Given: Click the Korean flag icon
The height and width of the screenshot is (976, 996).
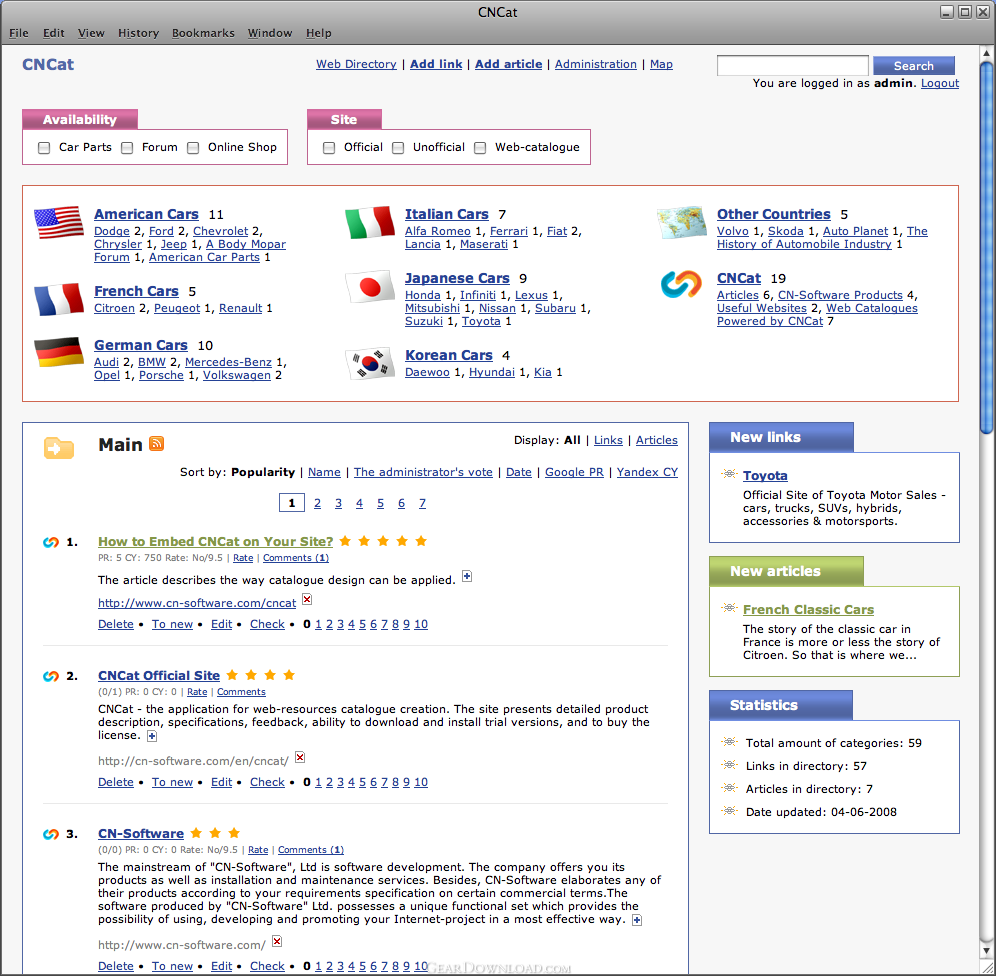Looking at the screenshot, I should tap(370, 364).
